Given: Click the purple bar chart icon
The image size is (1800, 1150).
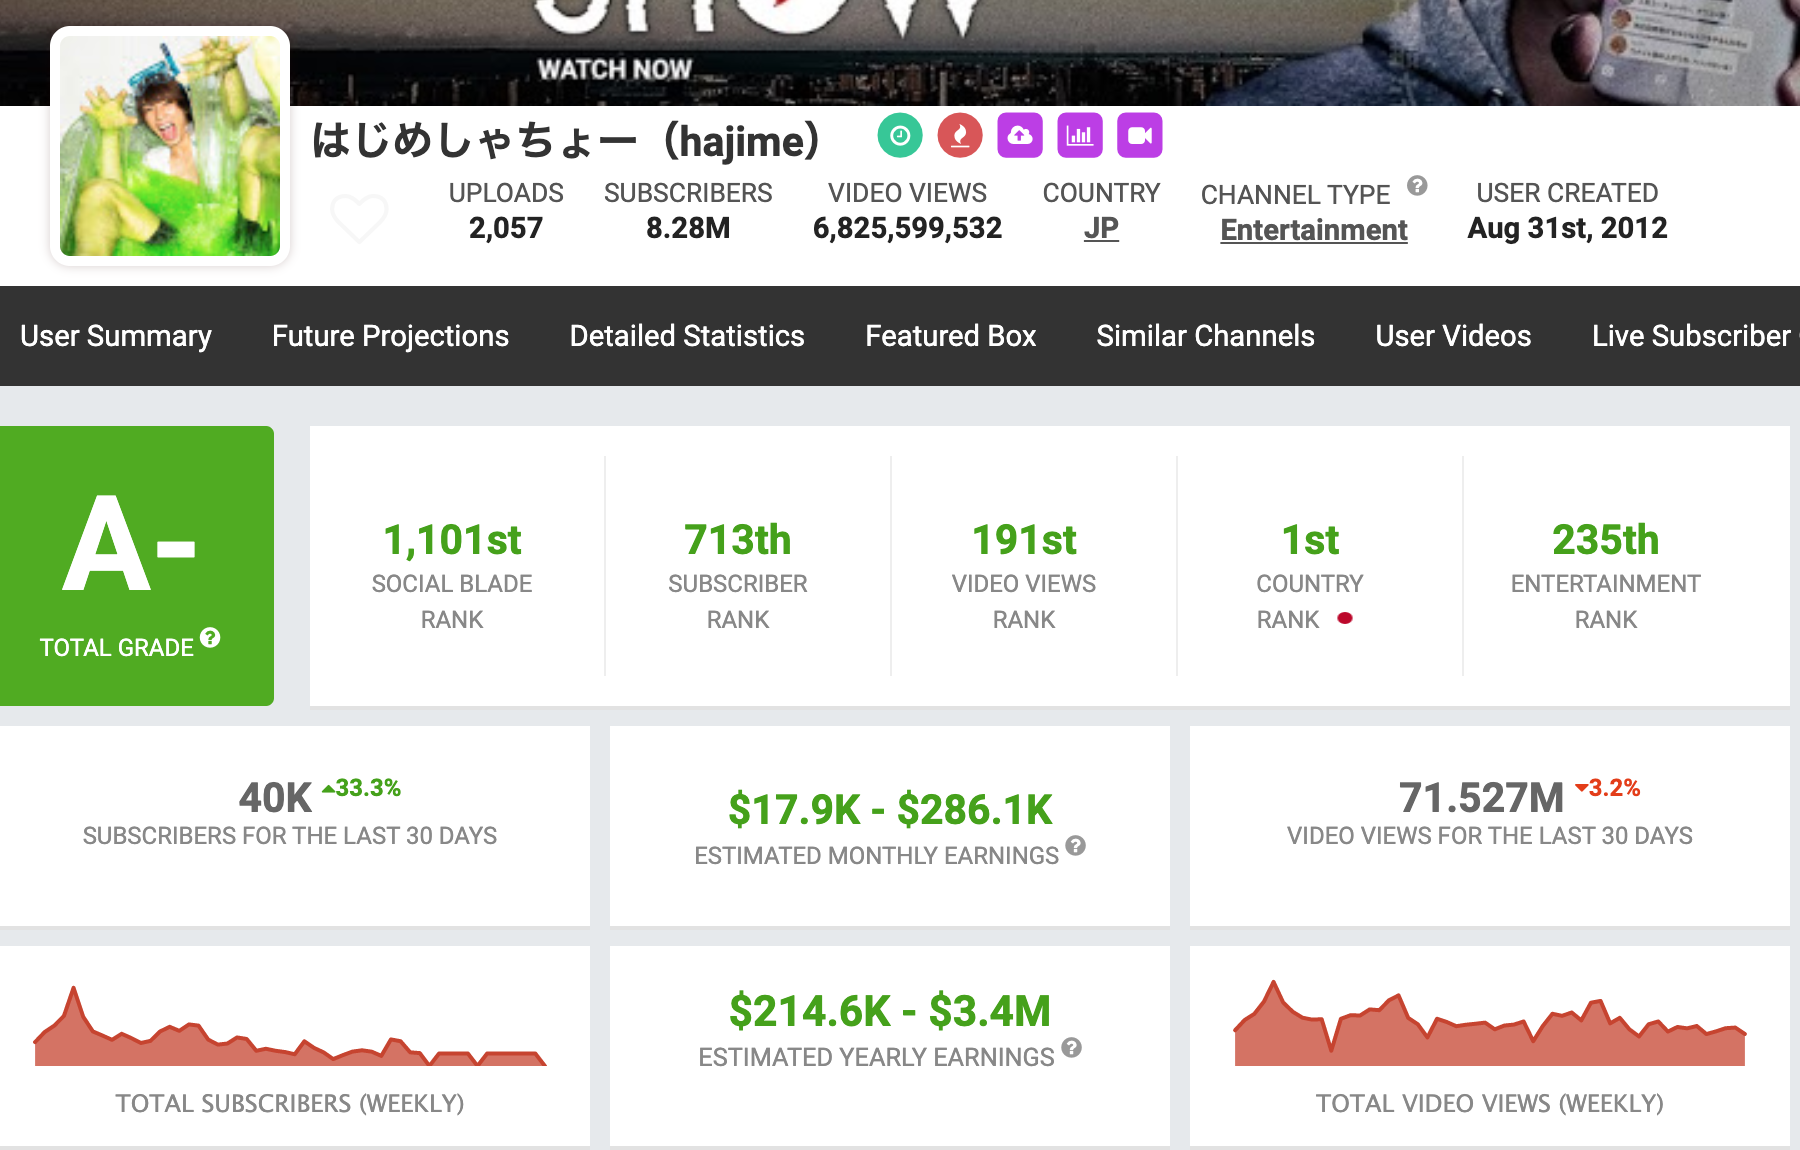Looking at the screenshot, I should [1080, 136].
